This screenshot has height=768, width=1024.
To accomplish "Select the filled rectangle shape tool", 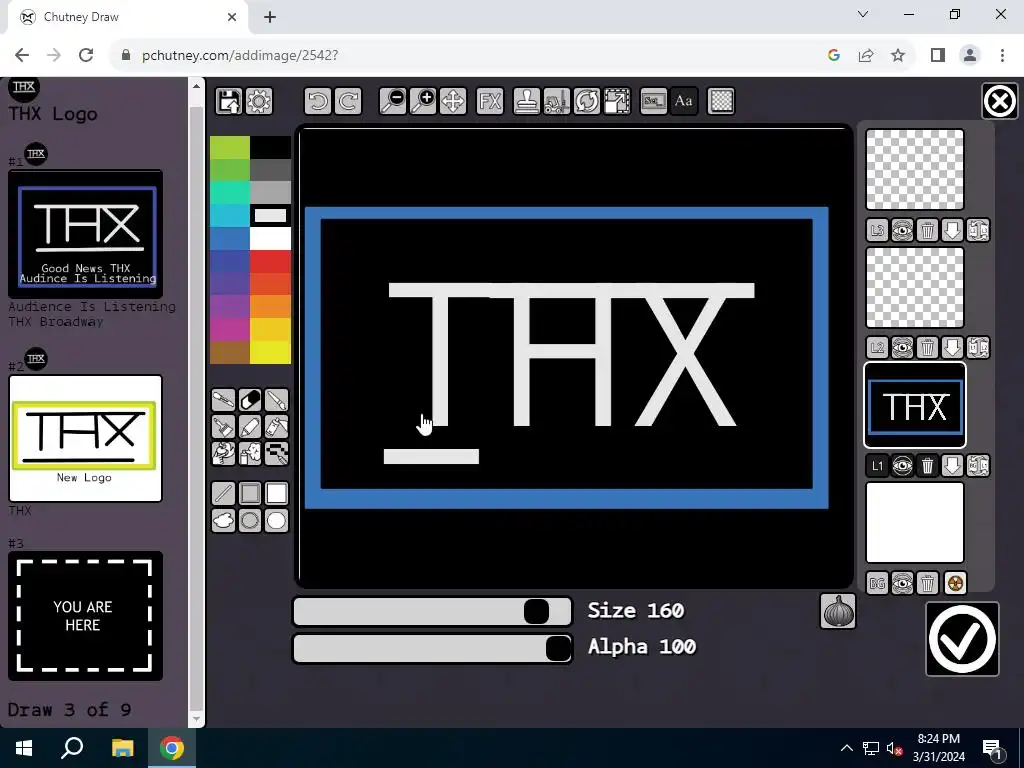I will pyautogui.click(x=277, y=494).
